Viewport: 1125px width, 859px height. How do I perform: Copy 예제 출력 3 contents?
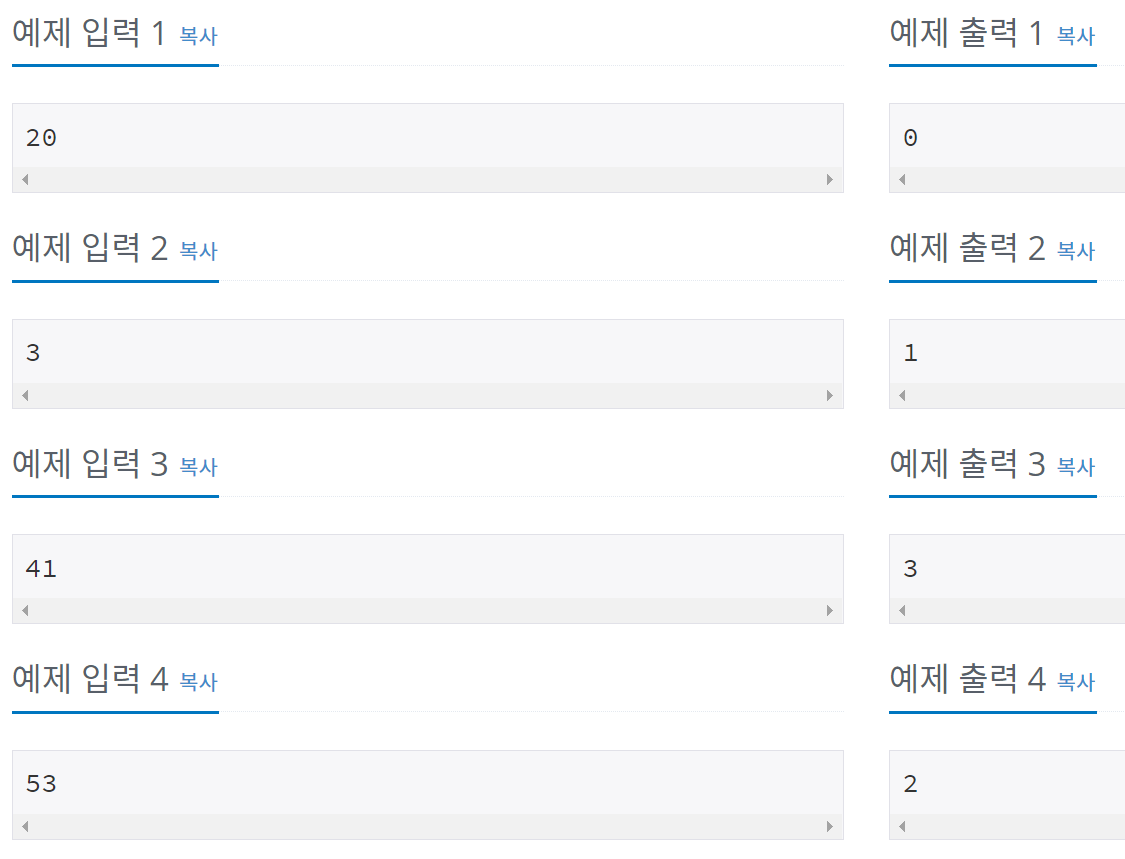click(1074, 467)
